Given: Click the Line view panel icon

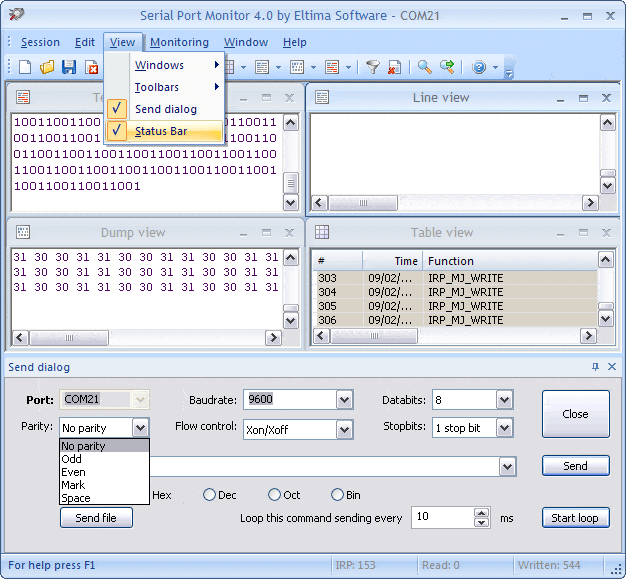Looking at the screenshot, I should (322, 97).
